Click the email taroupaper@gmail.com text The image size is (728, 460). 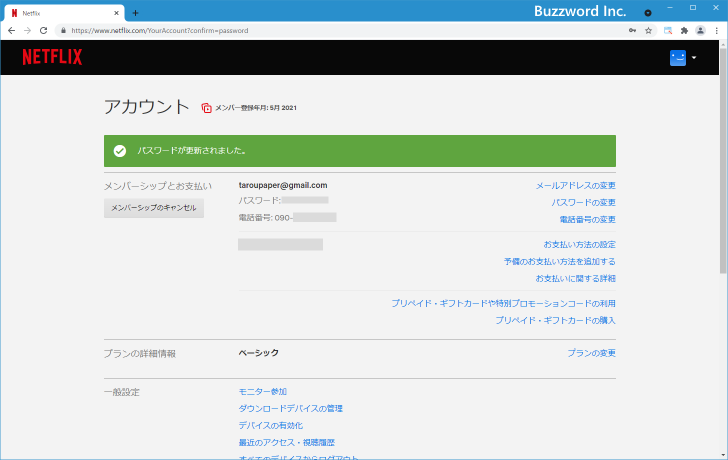(283, 185)
